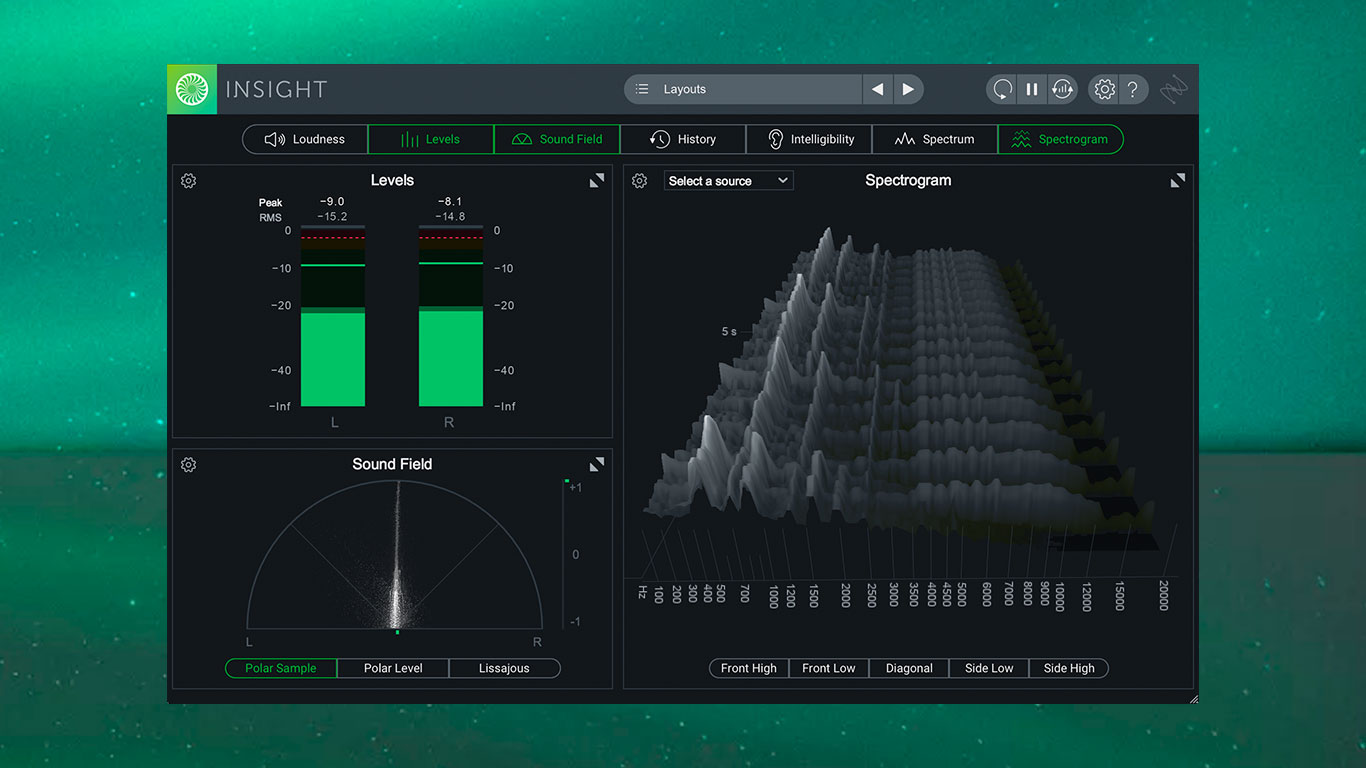Viewport: 1366px width, 768px height.
Task: Pause the metering playback
Action: tap(1031, 89)
